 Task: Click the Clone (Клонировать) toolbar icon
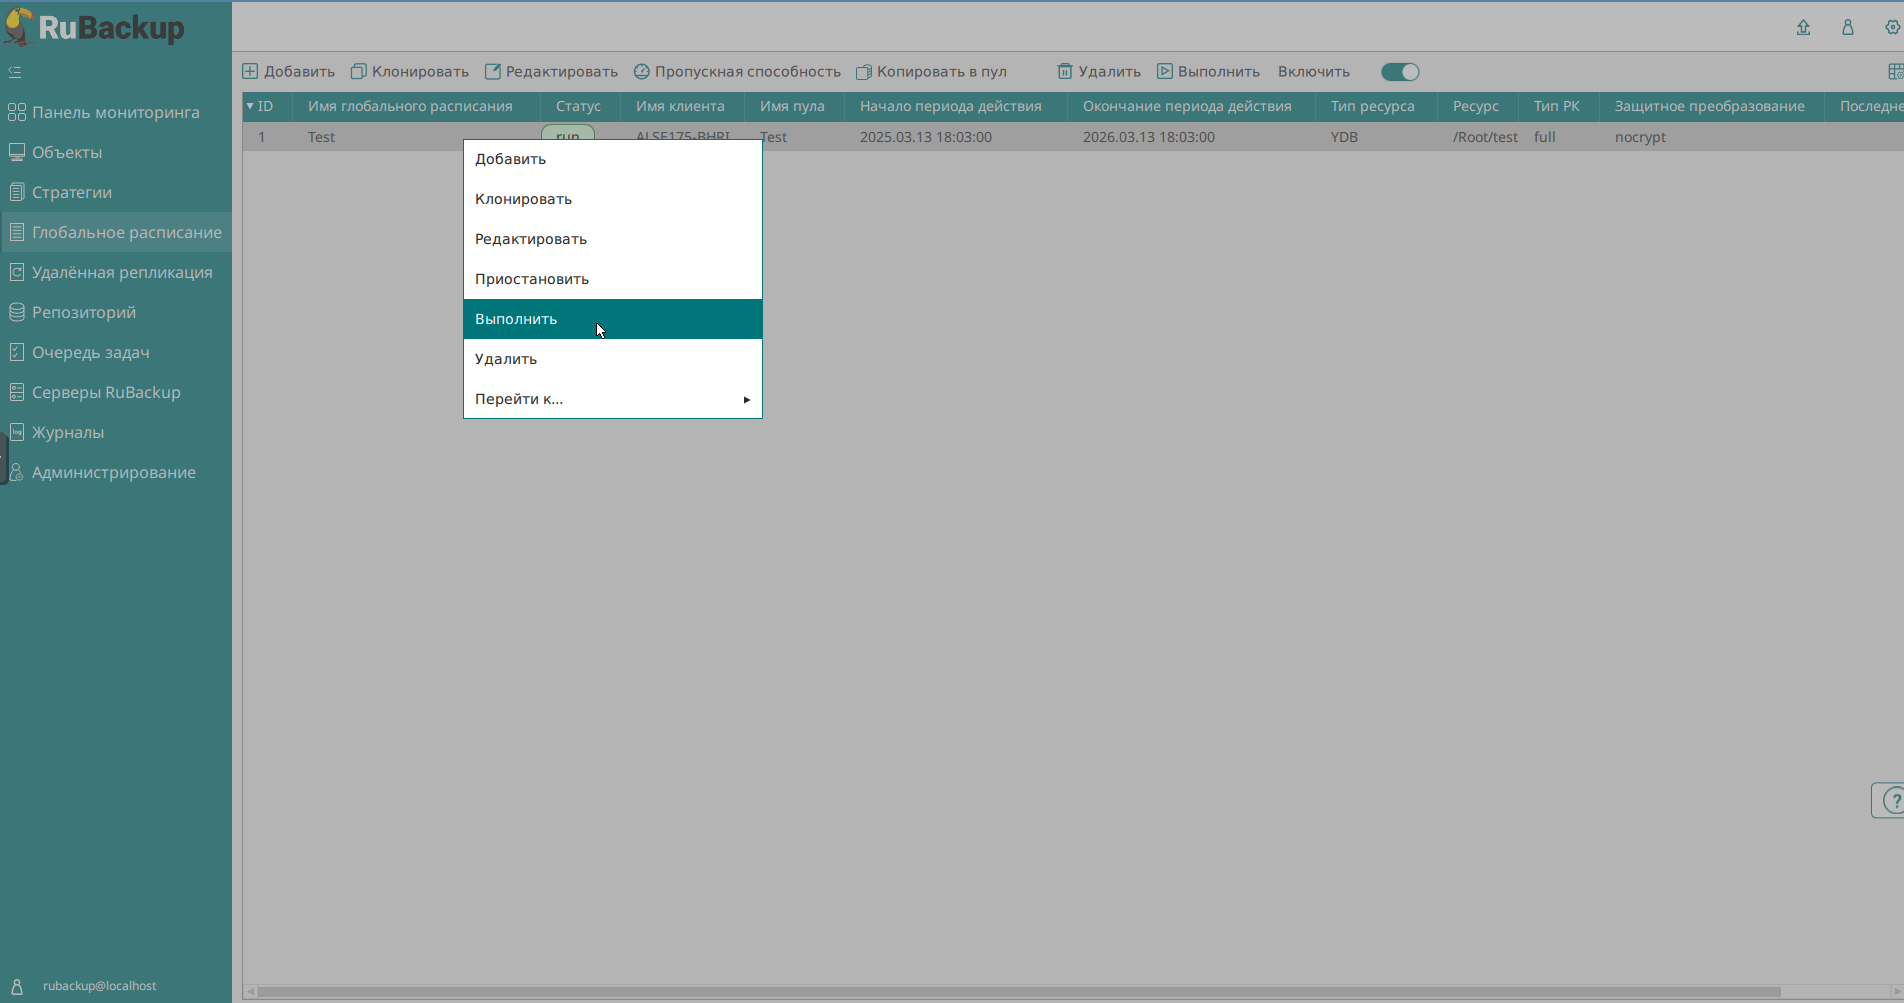coord(358,72)
